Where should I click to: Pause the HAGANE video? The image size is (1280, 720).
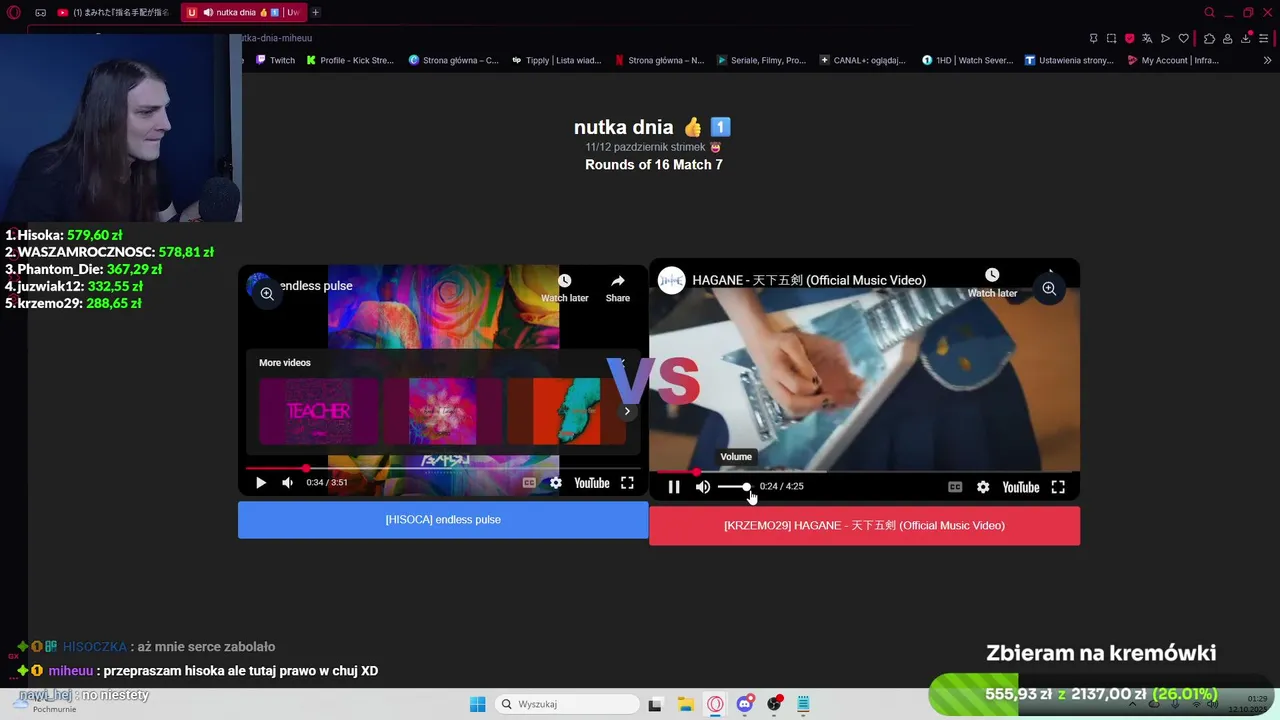pos(674,487)
